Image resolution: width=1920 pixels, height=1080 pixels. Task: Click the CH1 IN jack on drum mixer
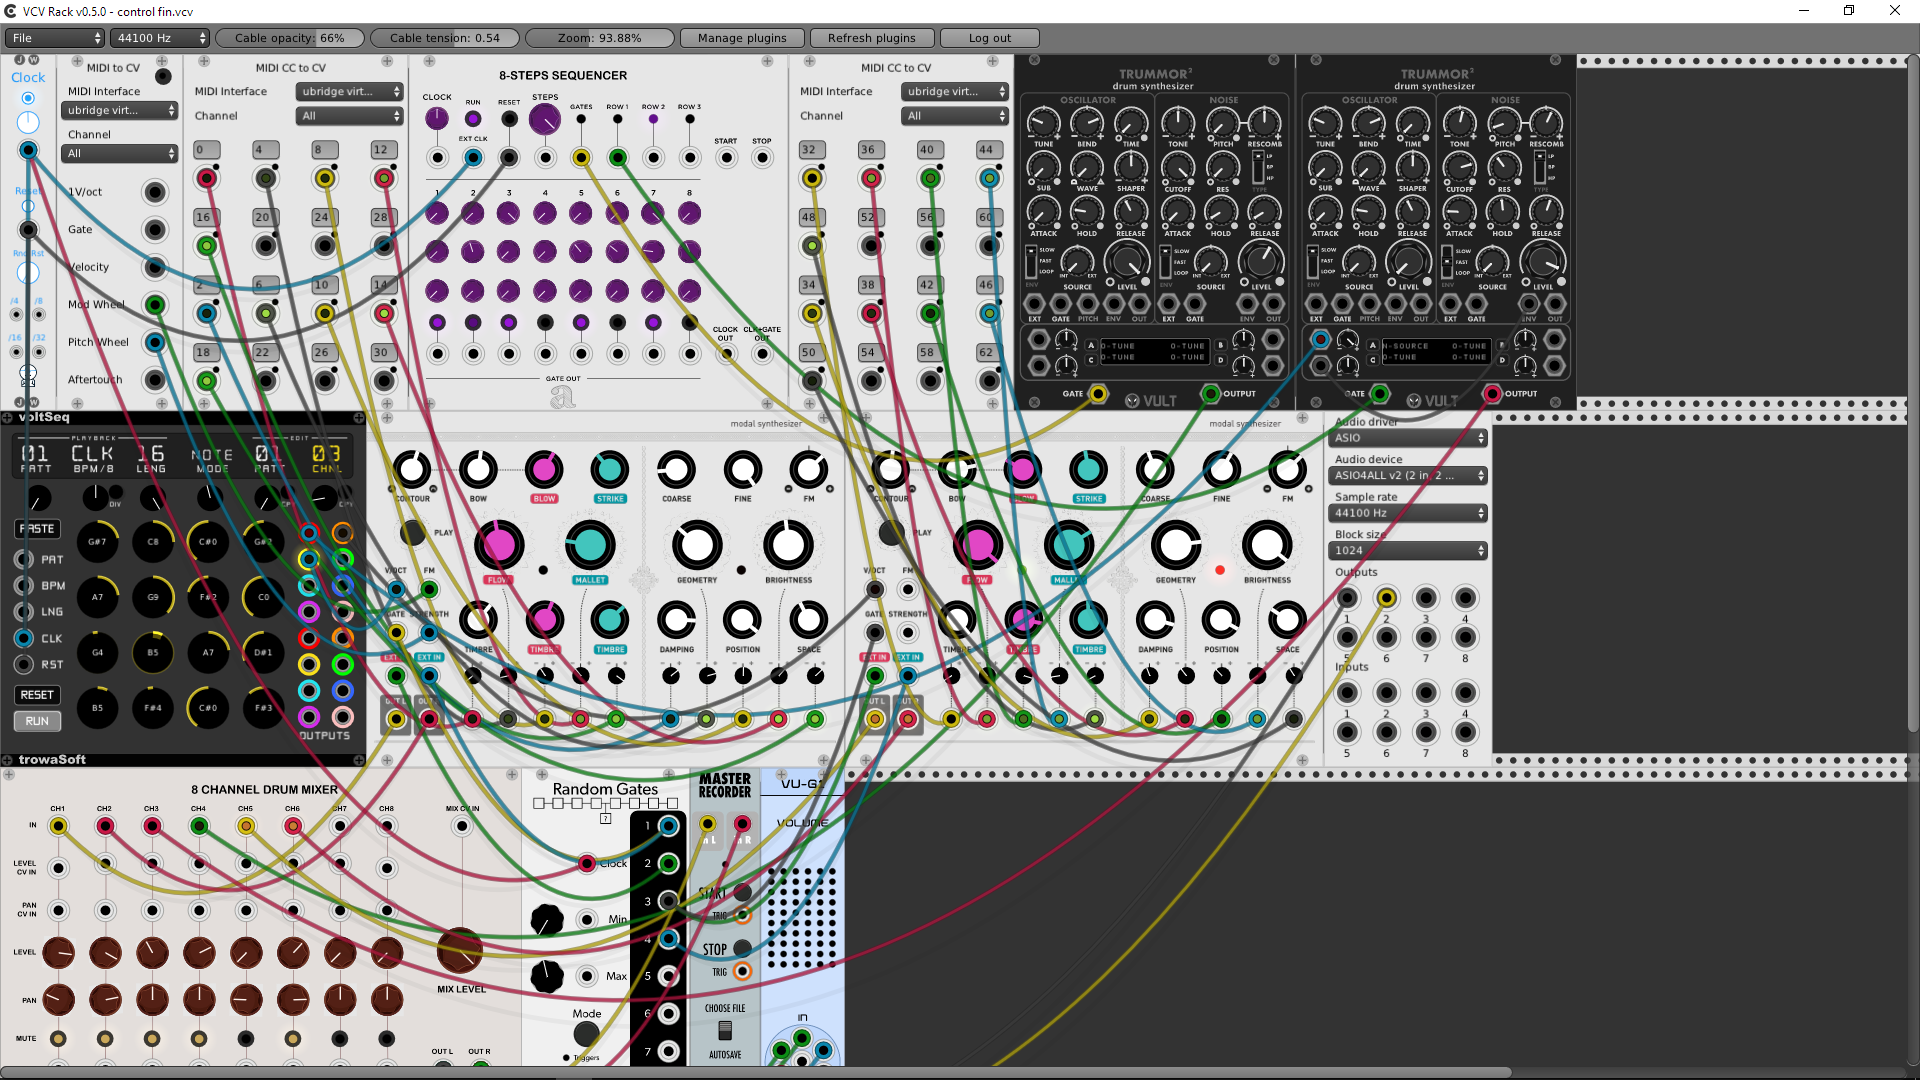tap(58, 826)
